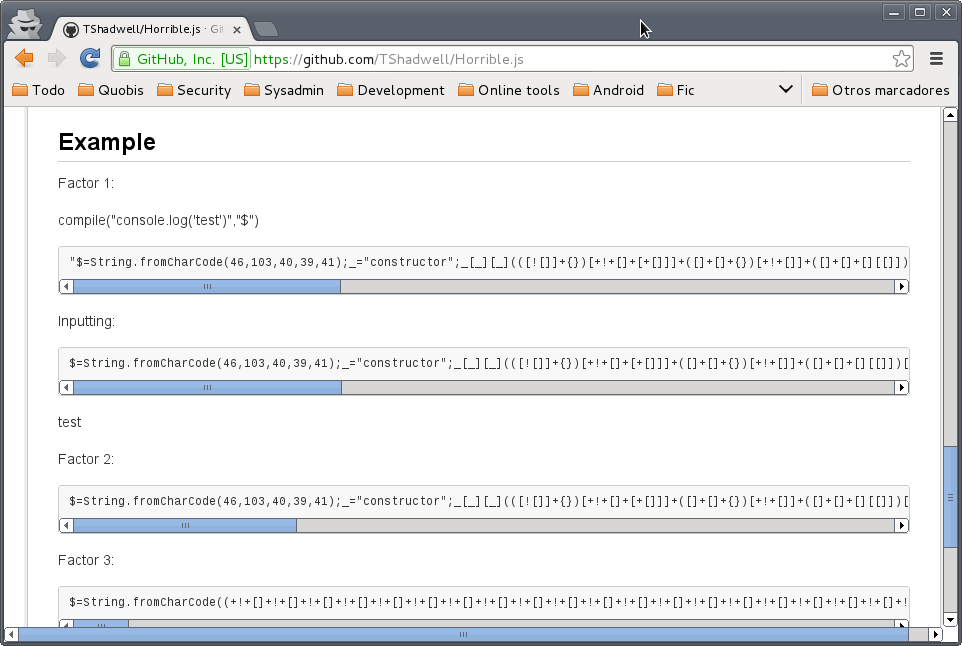
Task: Minimize the browser window
Action: click(894, 12)
